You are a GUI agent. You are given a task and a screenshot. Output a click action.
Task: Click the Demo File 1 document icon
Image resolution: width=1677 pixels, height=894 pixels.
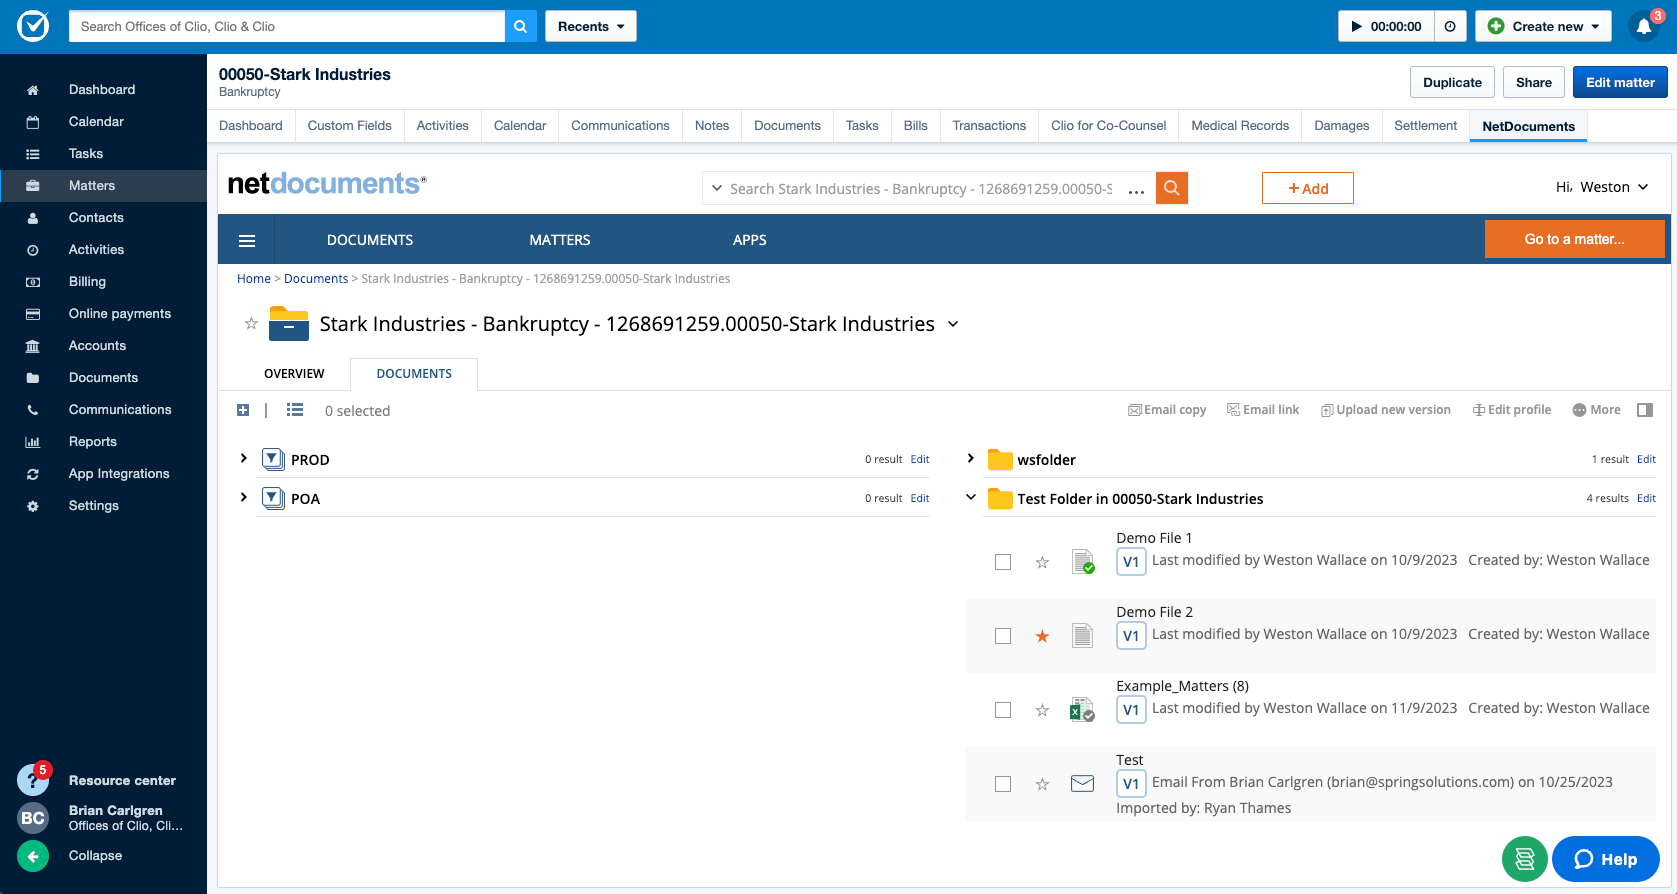click(x=1083, y=562)
